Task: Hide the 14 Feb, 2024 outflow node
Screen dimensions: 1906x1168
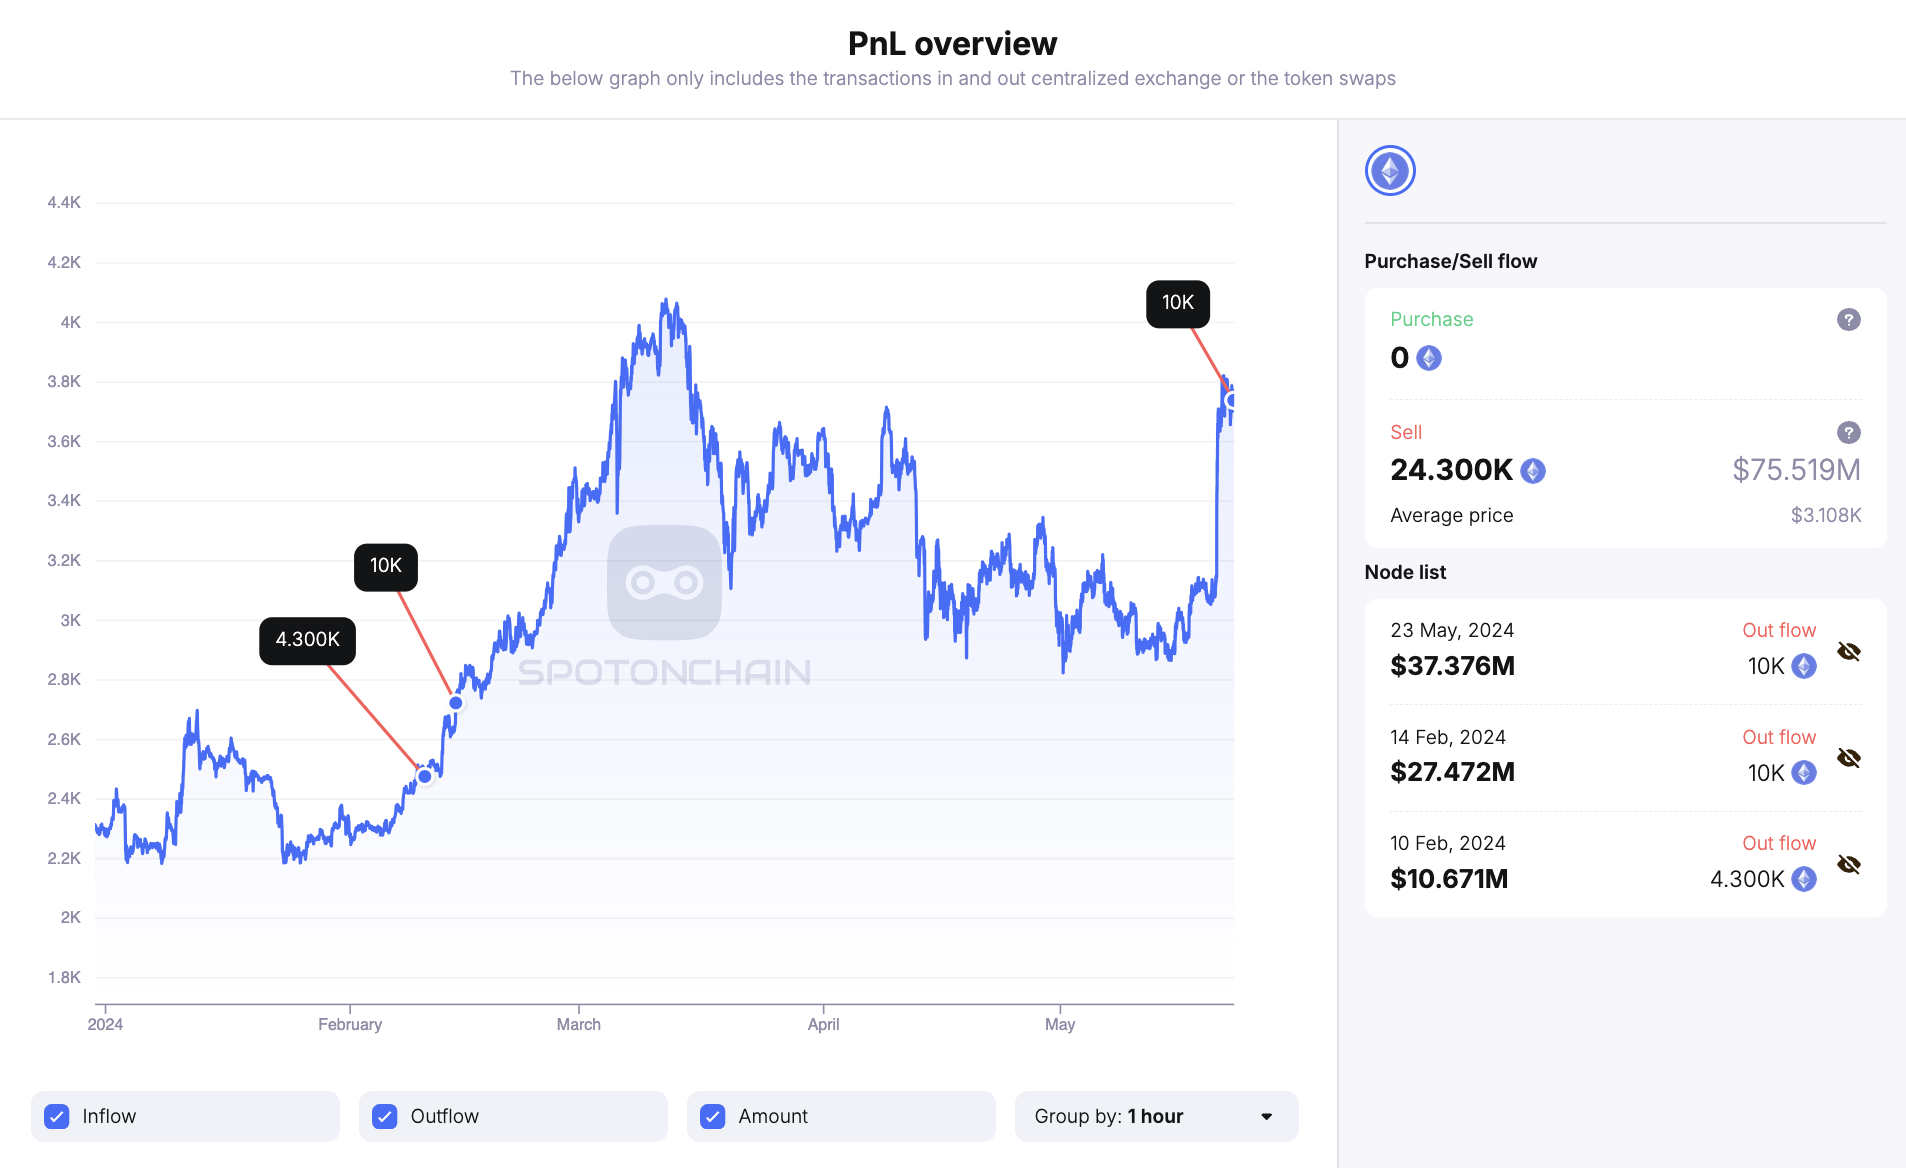Action: (1849, 758)
